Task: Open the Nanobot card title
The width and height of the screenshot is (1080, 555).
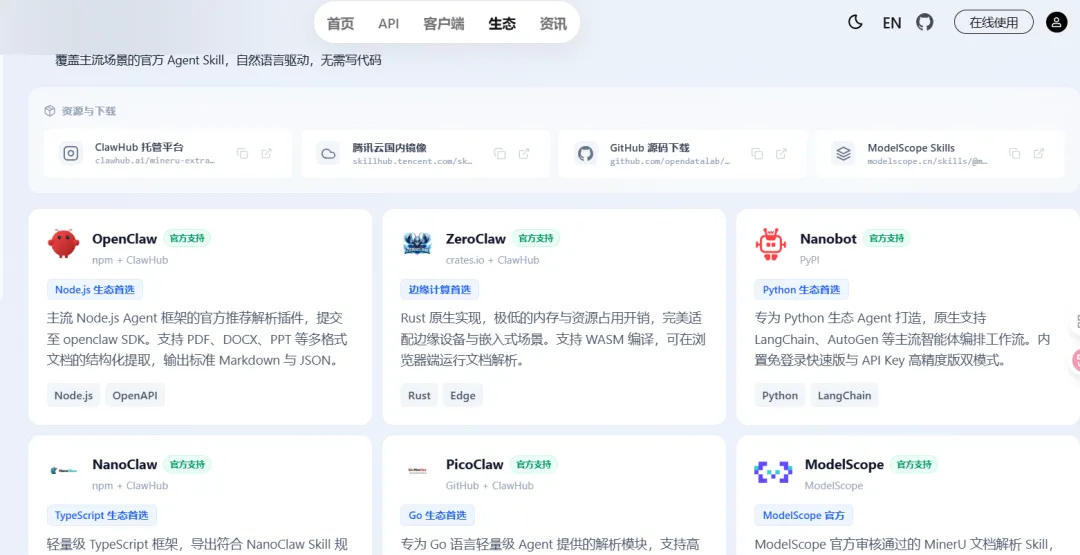Action: tap(829, 239)
